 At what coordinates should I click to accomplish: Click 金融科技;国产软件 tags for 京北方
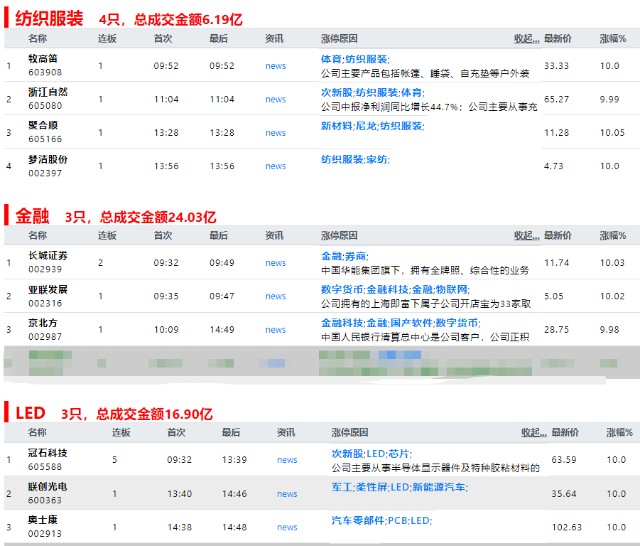(x=400, y=323)
